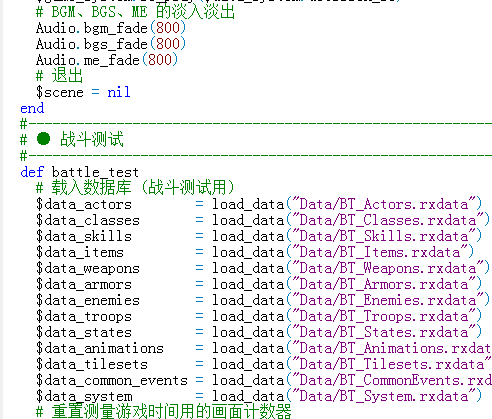Click the $data_enemies variable
This screenshot has width=492, height=419.
point(88,300)
